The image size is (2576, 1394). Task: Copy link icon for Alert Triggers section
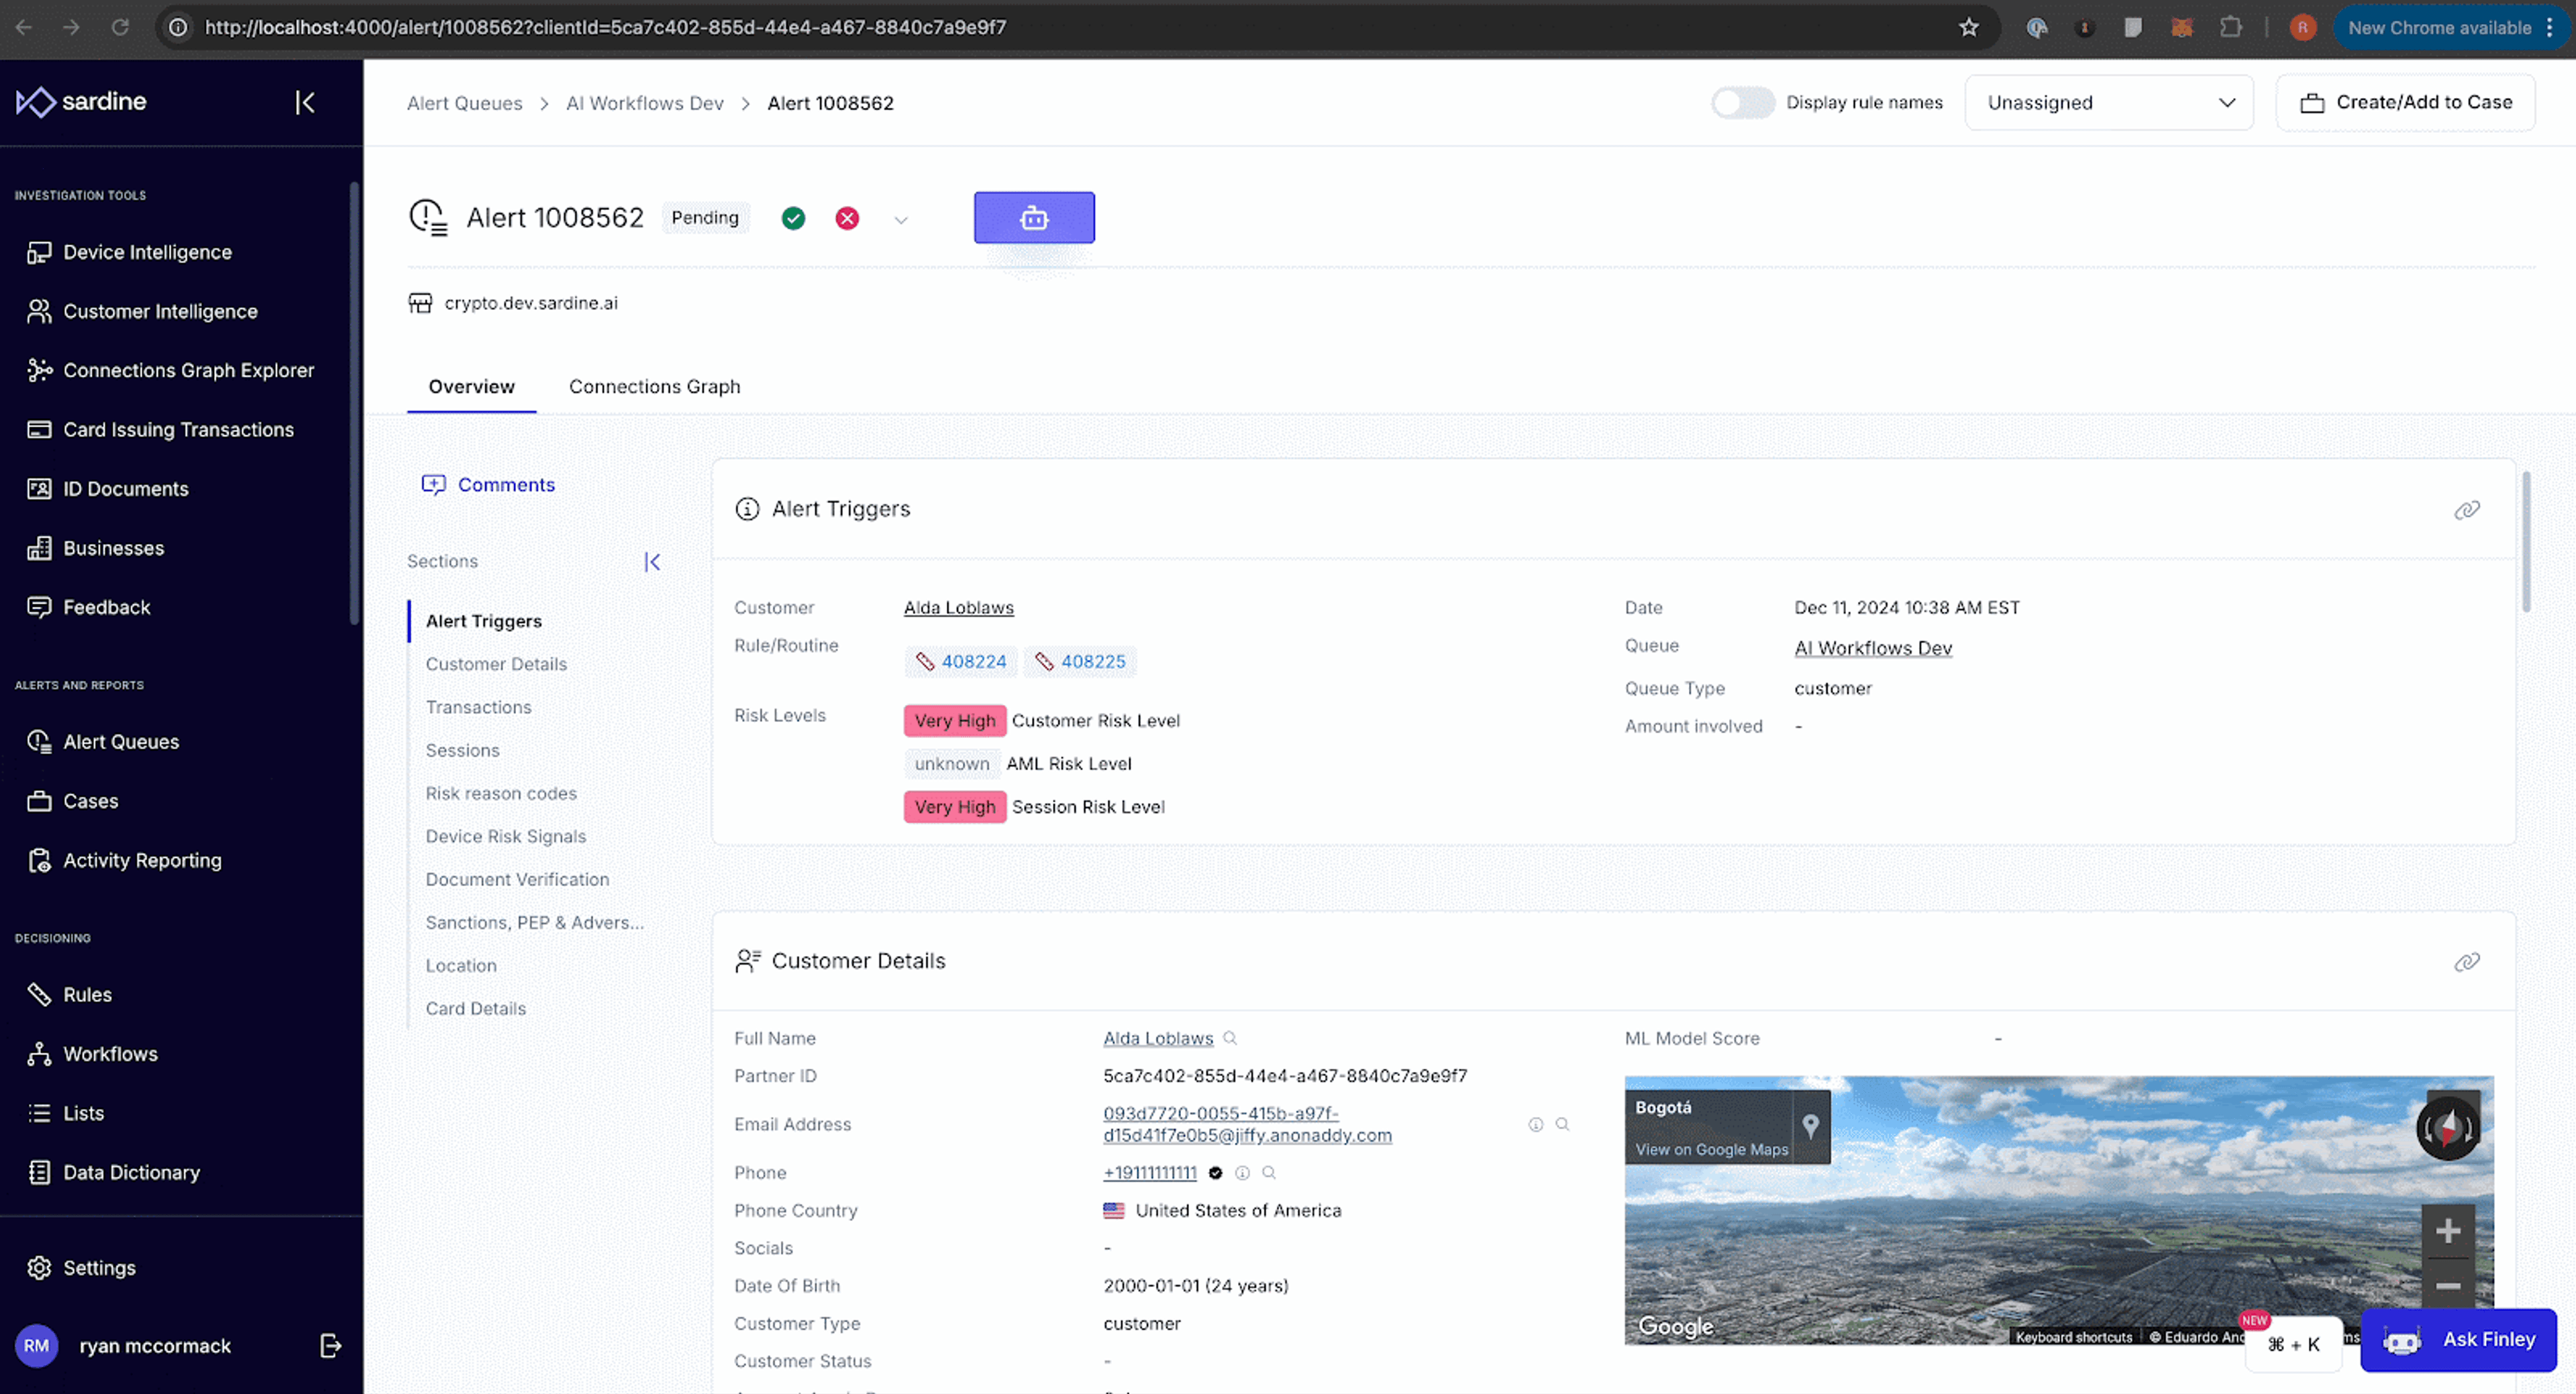2466,510
